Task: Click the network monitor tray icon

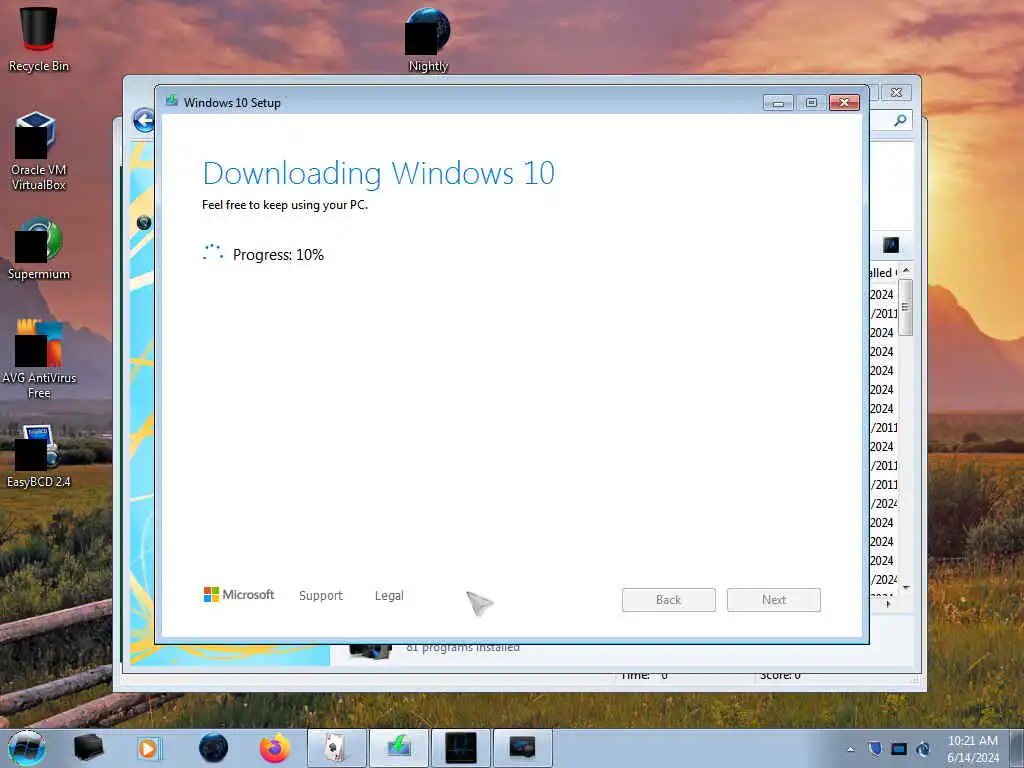Action: tap(899, 749)
